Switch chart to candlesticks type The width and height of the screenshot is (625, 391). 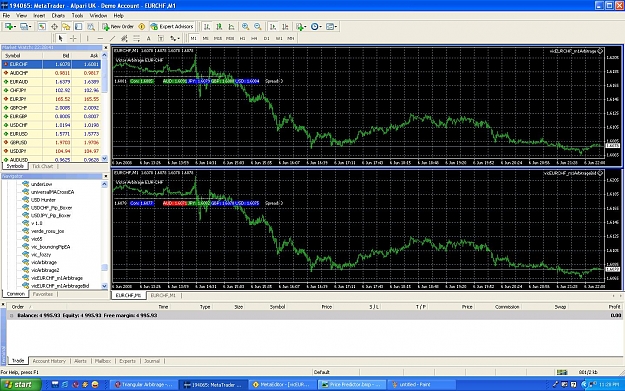pyautogui.click(x=219, y=26)
